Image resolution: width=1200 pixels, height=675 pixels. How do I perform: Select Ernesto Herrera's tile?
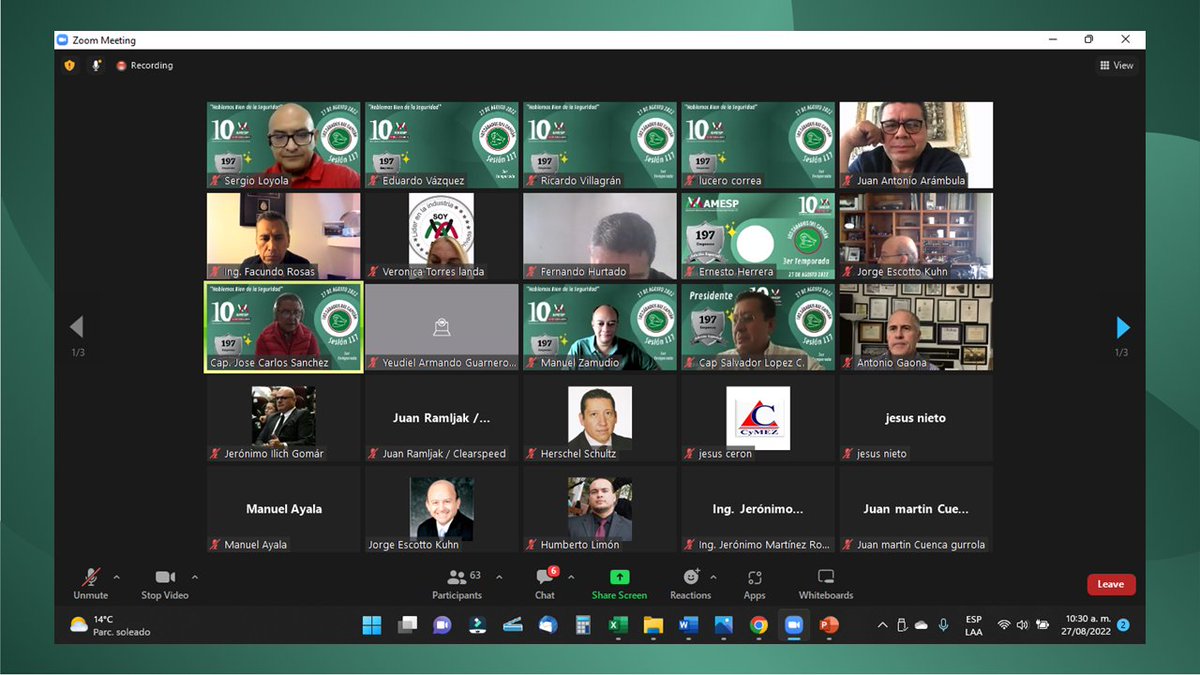(758, 236)
